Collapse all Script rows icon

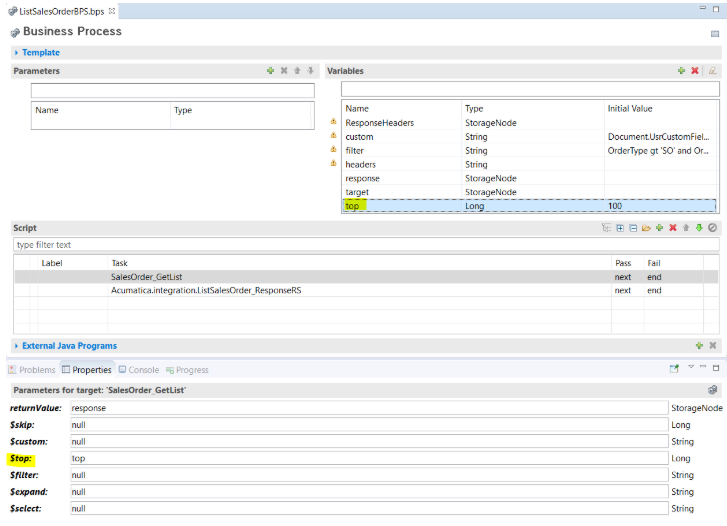click(x=633, y=228)
